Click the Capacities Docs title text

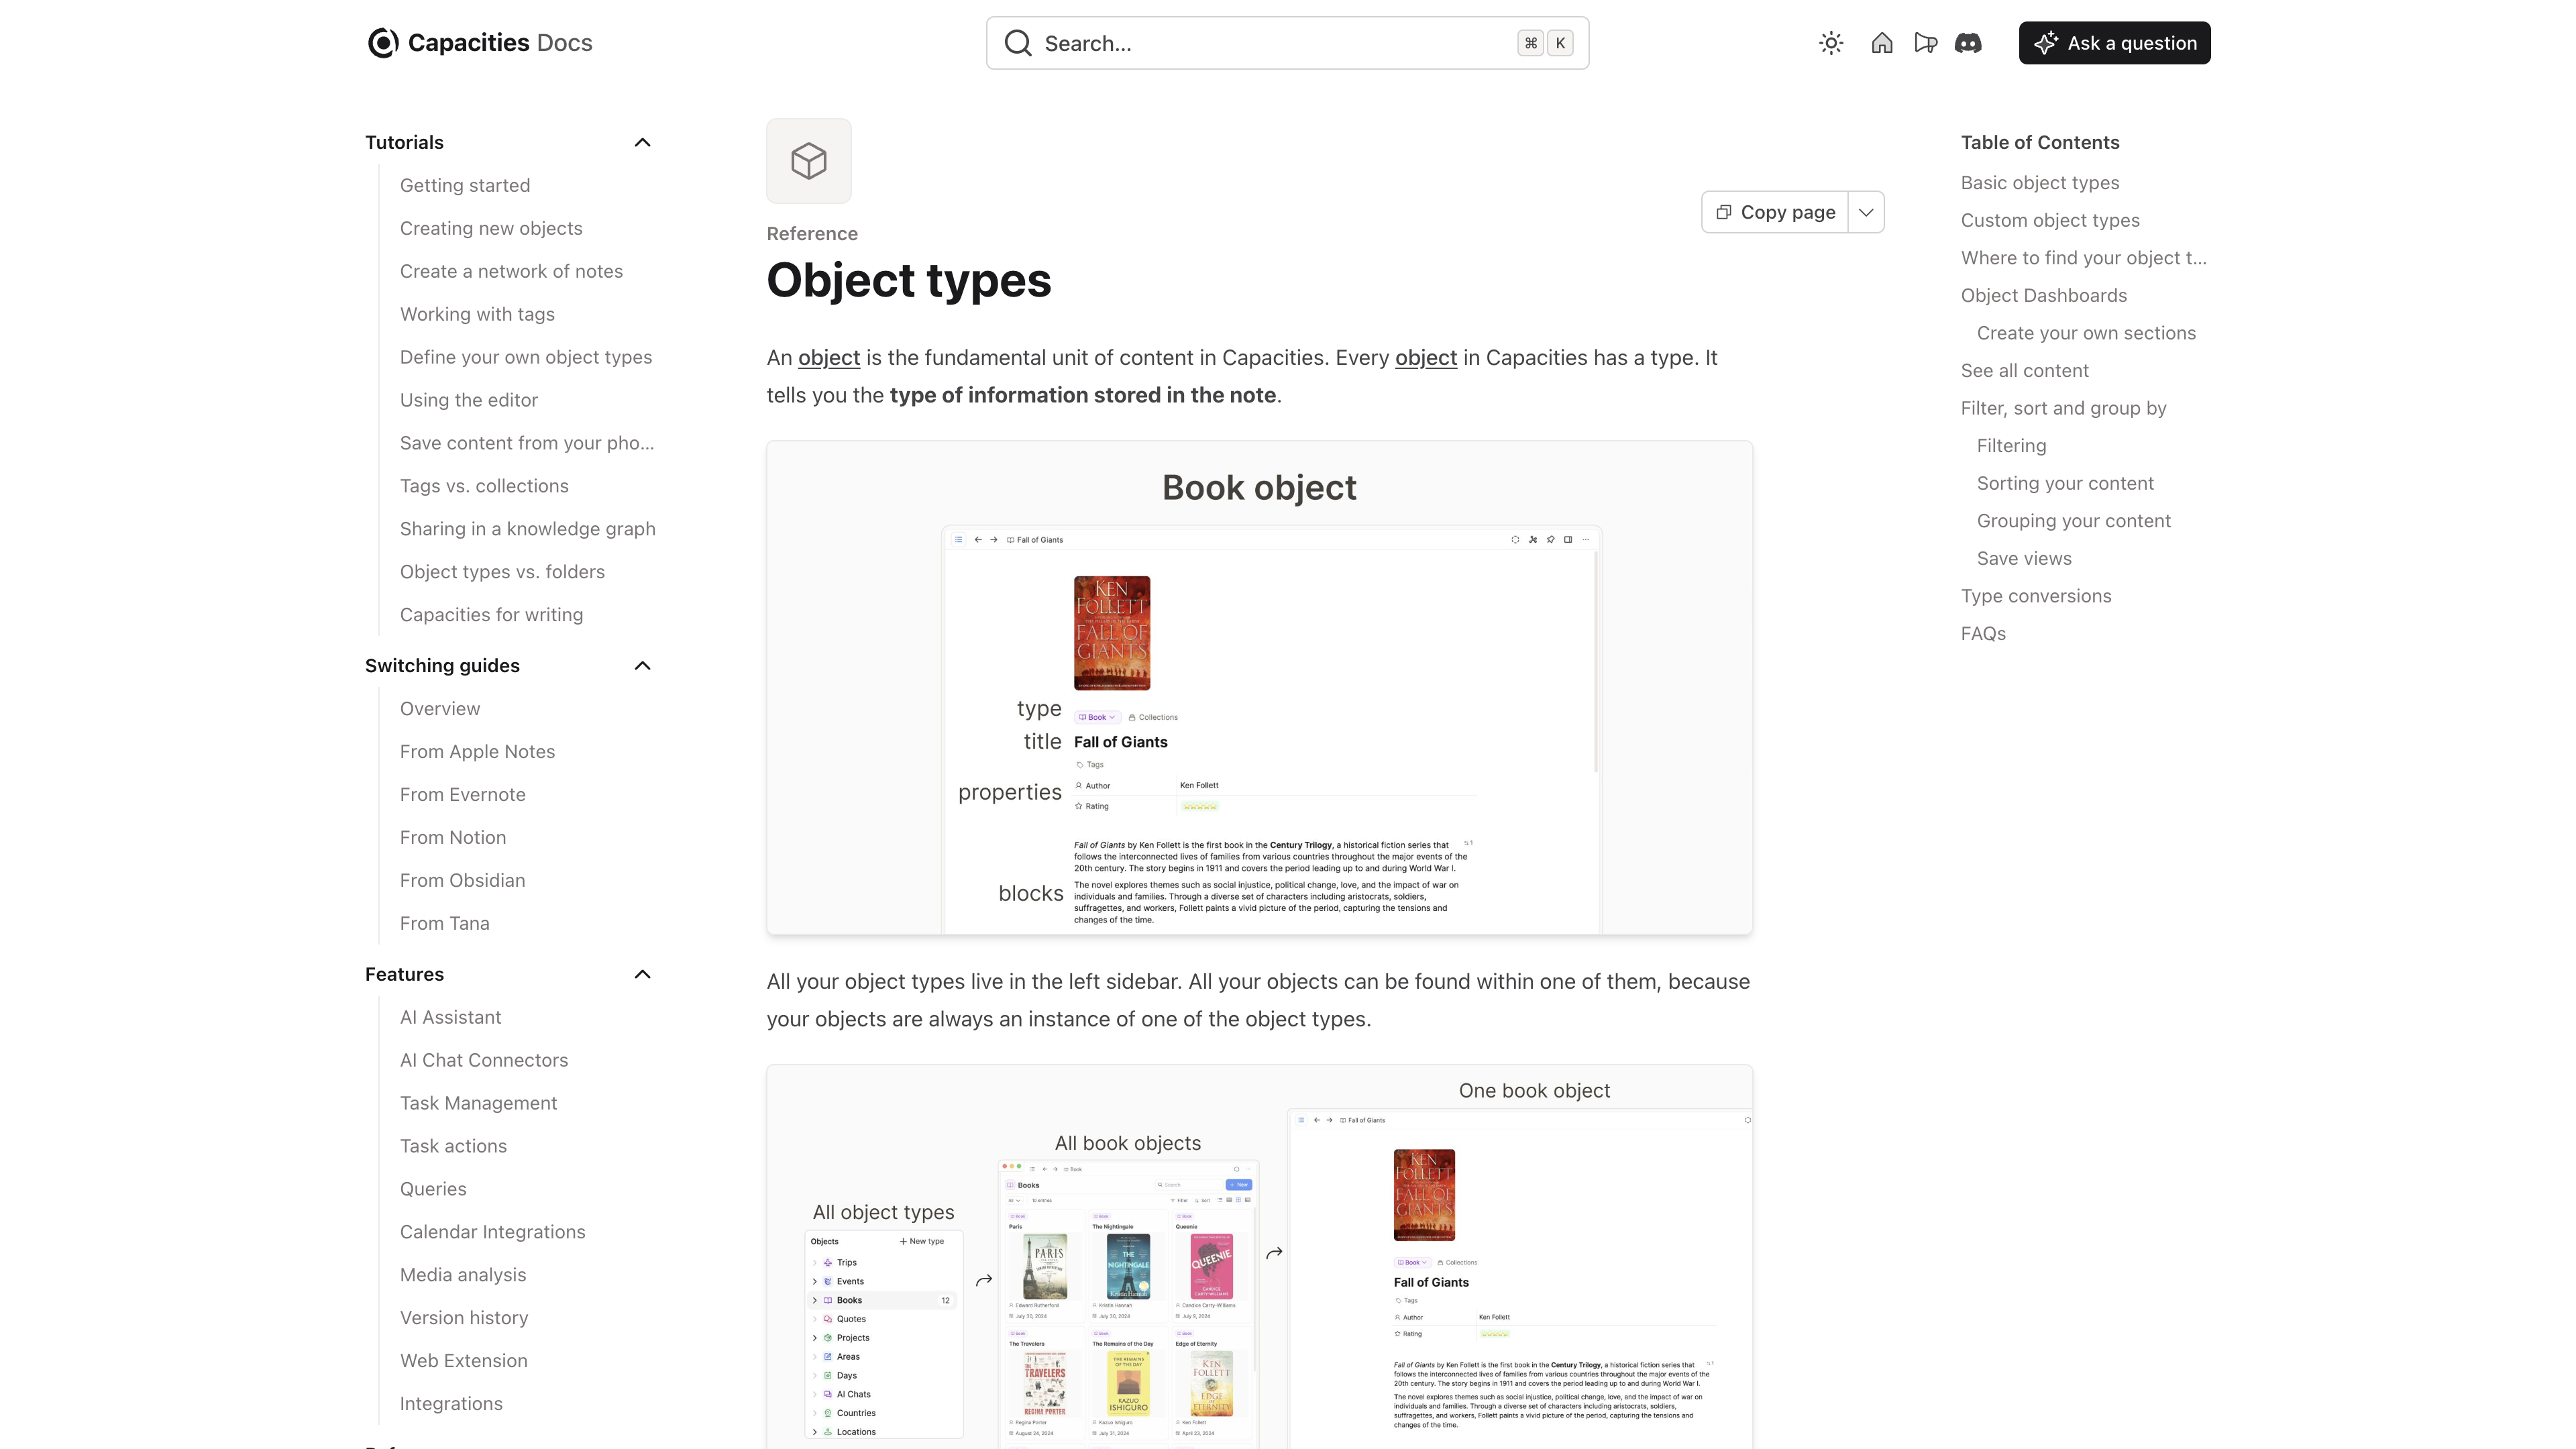500,43
